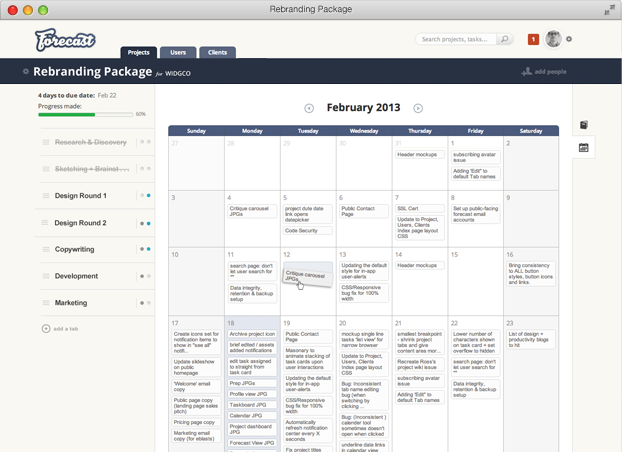The image size is (622, 452).
Task: Click the Forecast logo
Action: click(65, 40)
